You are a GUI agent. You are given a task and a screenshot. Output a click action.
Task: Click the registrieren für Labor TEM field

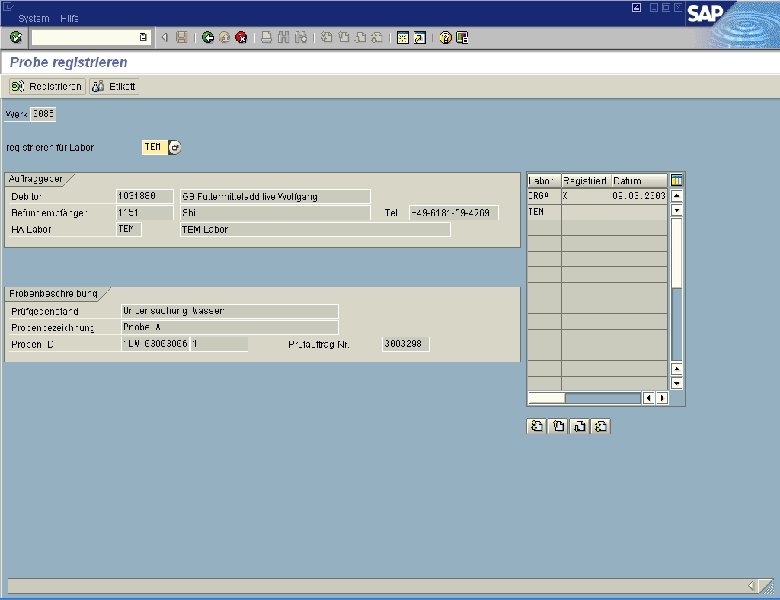point(154,147)
